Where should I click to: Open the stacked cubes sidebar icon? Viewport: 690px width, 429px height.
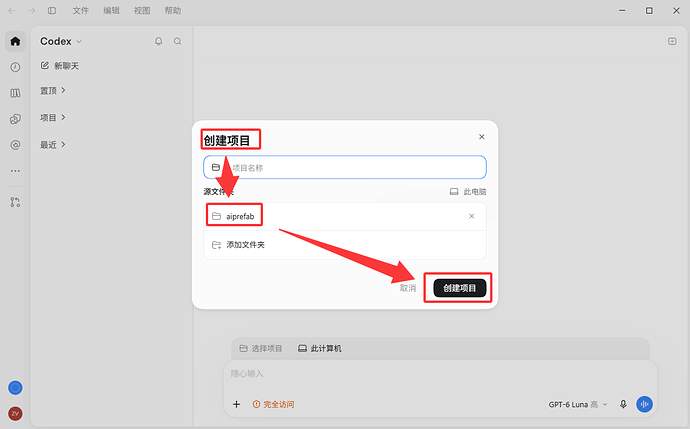15,119
